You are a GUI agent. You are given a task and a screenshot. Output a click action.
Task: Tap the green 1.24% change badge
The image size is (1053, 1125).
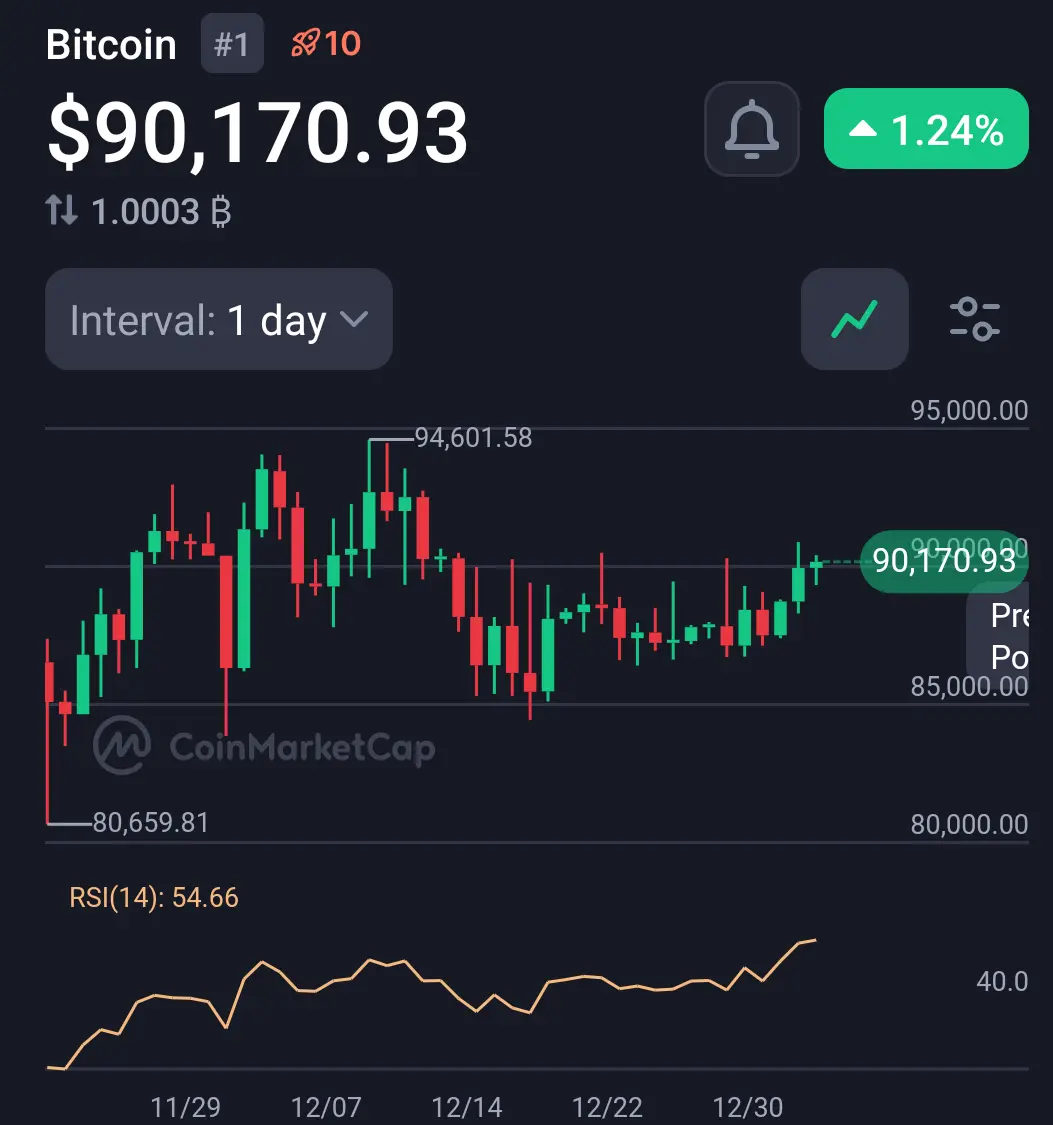tap(926, 129)
